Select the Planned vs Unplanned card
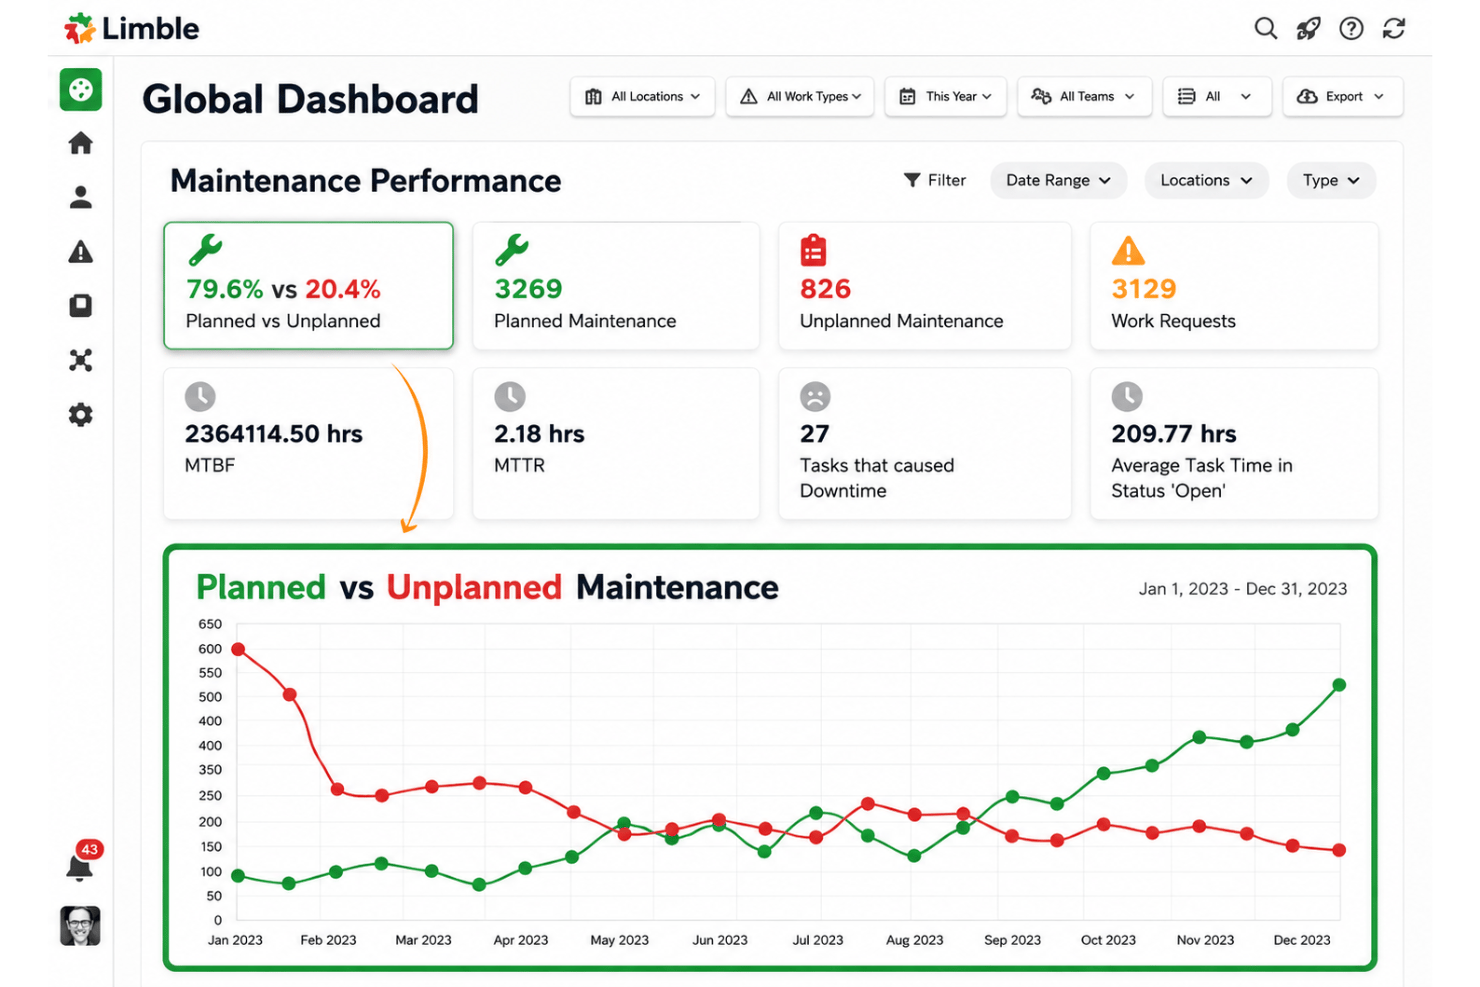 point(308,286)
